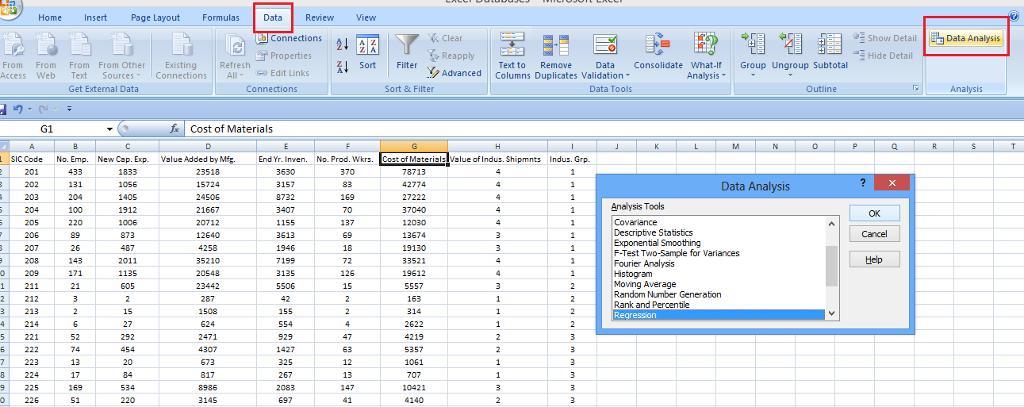Sort A to Z ascending icon
The image size is (1024, 407).
coord(342,45)
